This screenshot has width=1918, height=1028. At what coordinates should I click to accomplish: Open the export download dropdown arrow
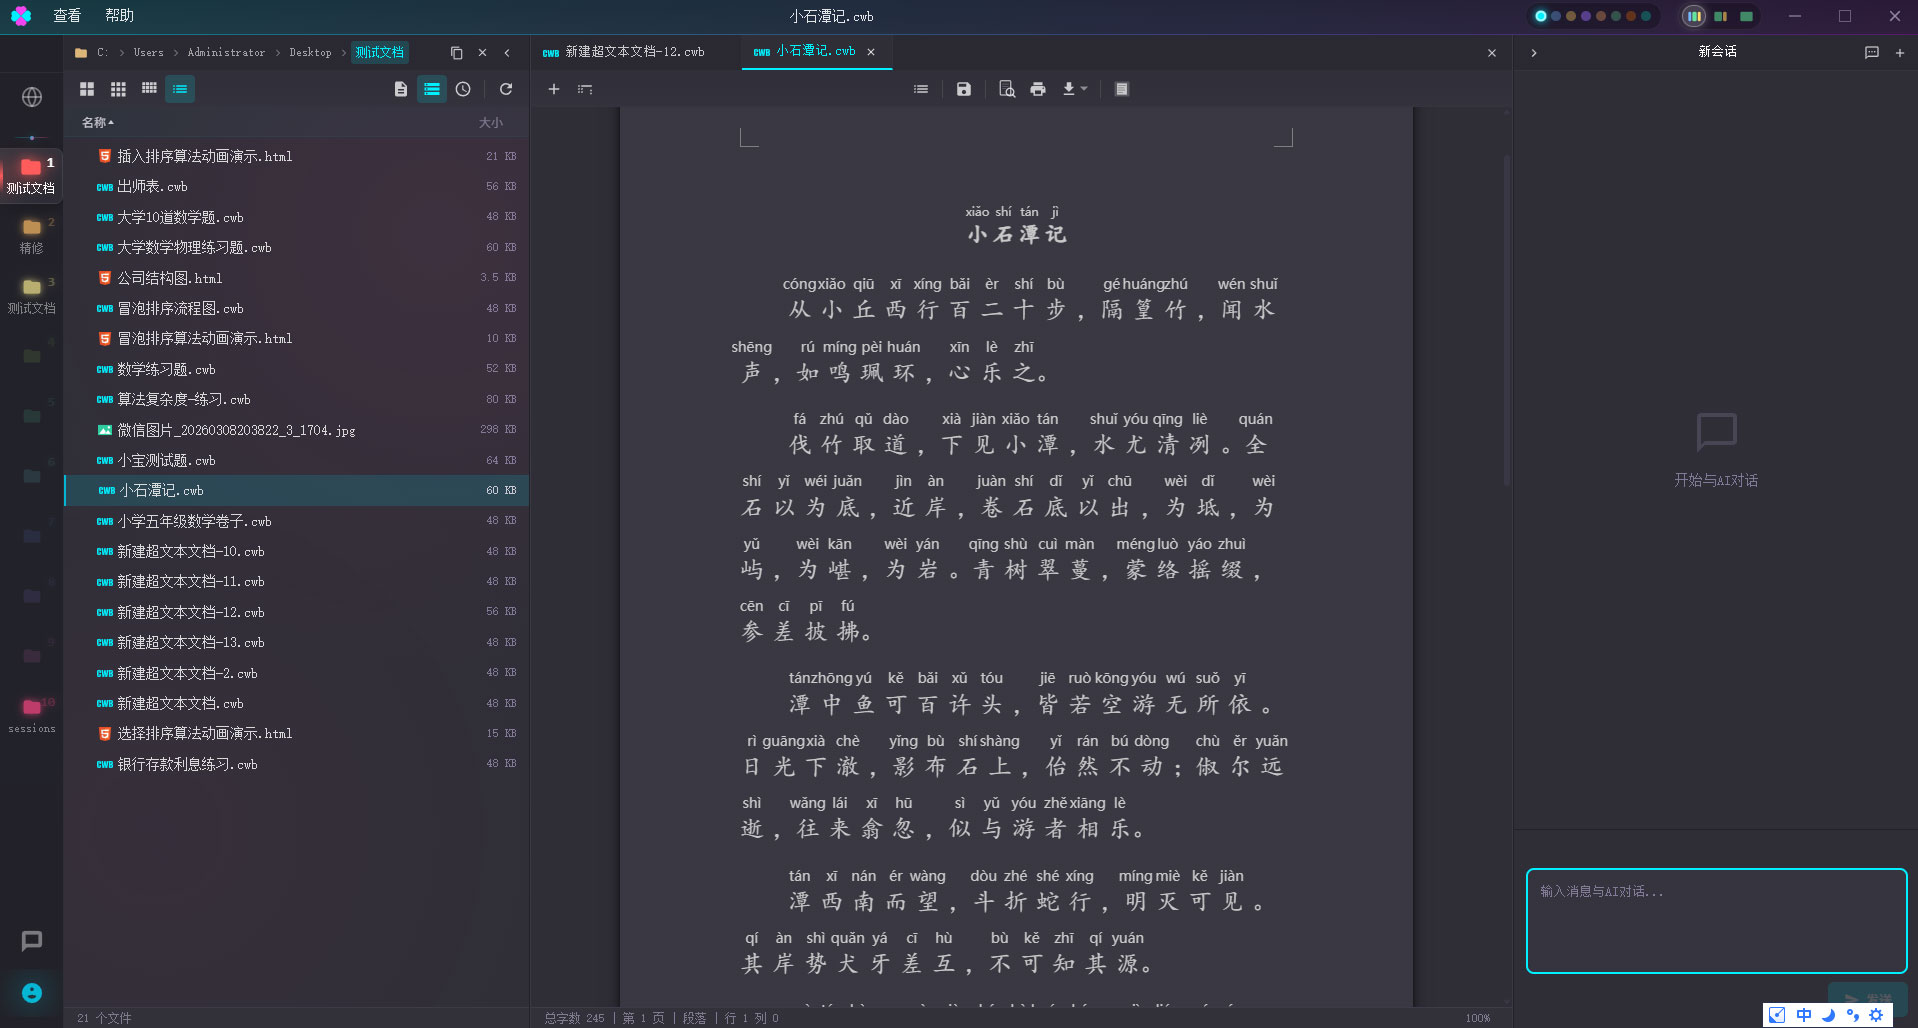[x=1084, y=89]
